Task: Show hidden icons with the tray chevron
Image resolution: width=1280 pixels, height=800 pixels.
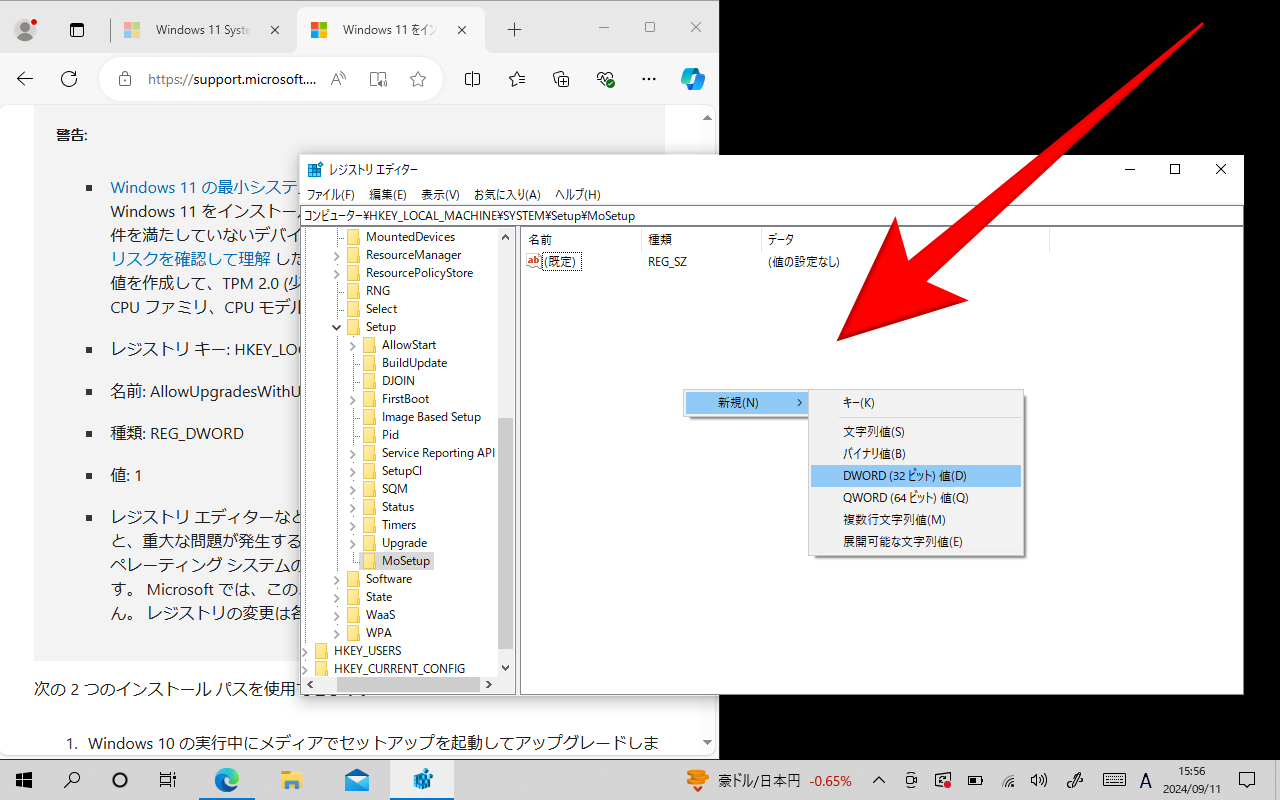Action: (x=878, y=780)
